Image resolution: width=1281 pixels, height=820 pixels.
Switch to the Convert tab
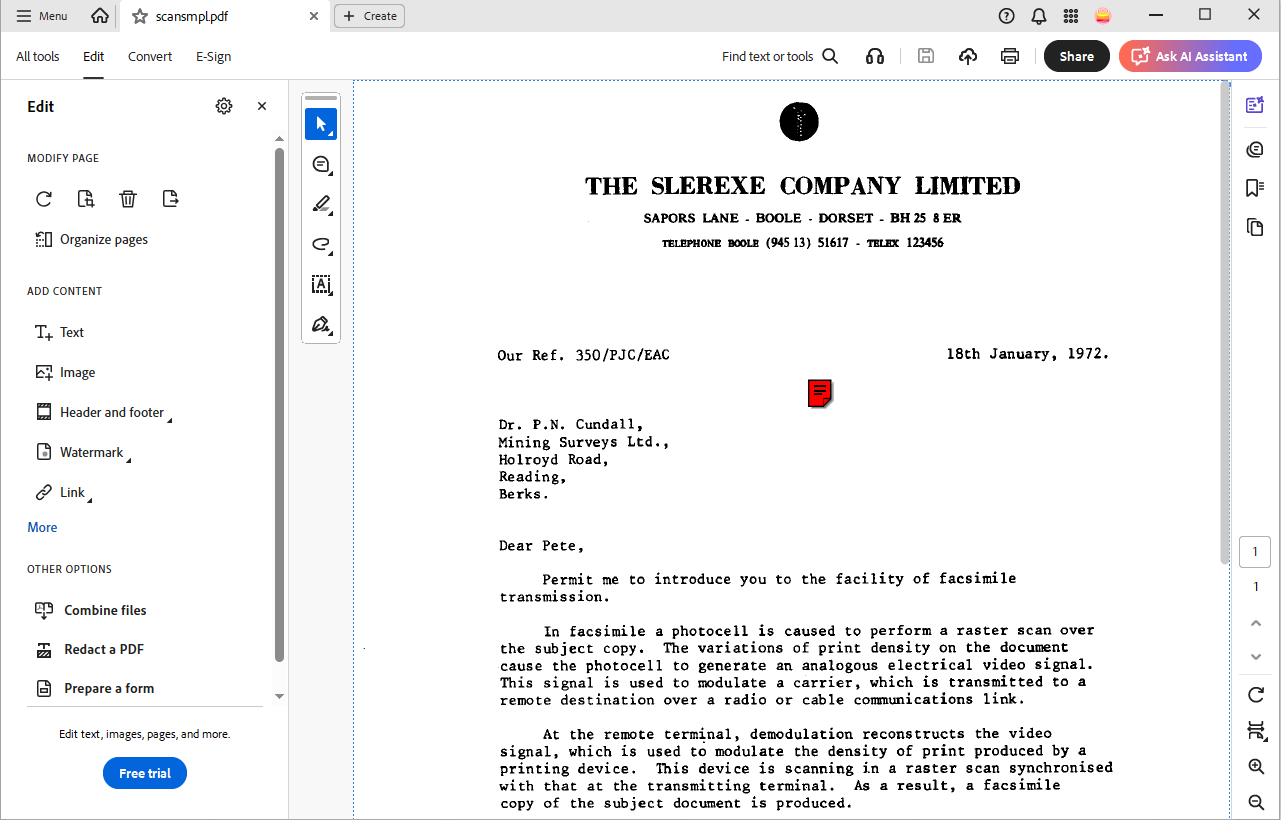150,57
